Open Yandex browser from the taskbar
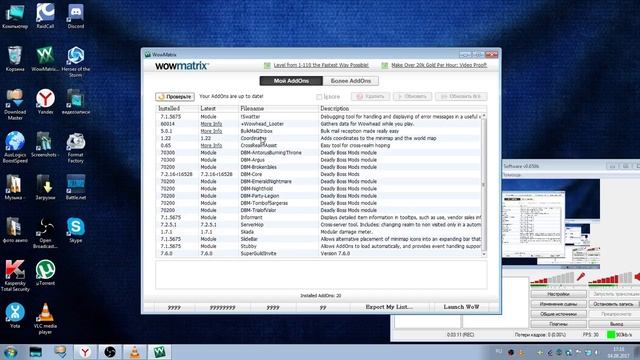 tap(85, 352)
